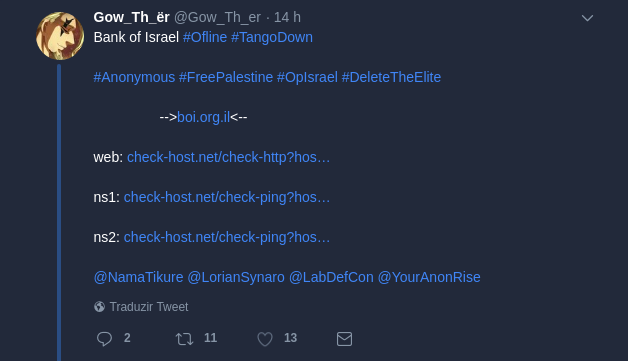The image size is (628, 361).
Task: Open the ns1 check-ping link
Action: coord(227,197)
